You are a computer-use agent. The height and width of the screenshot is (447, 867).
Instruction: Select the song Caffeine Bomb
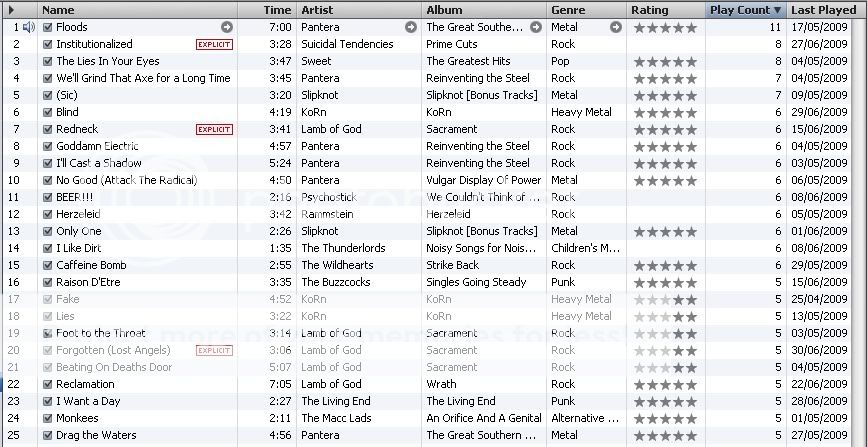pyautogui.click(x=91, y=266)
